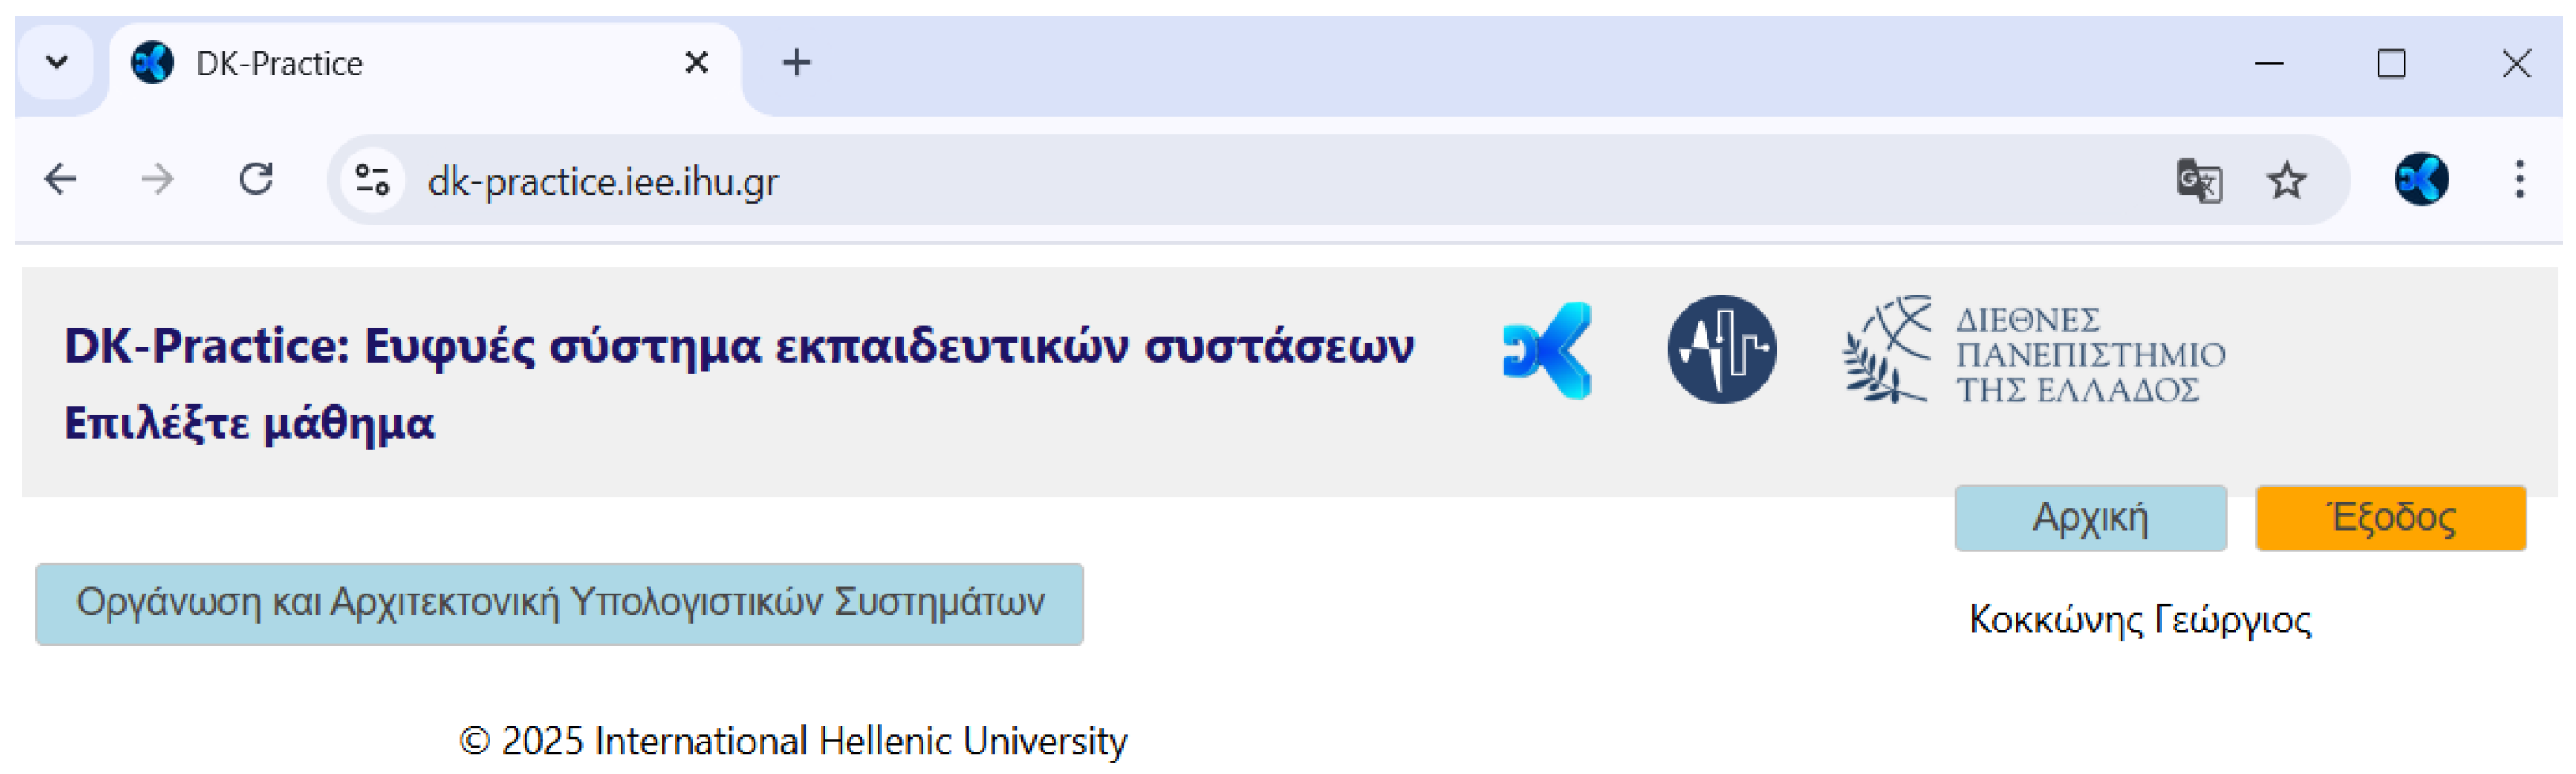Click the orange Έξοδος logout button
The width and height of the screenshot is (2576, 774).
(x=2390, y=518)
